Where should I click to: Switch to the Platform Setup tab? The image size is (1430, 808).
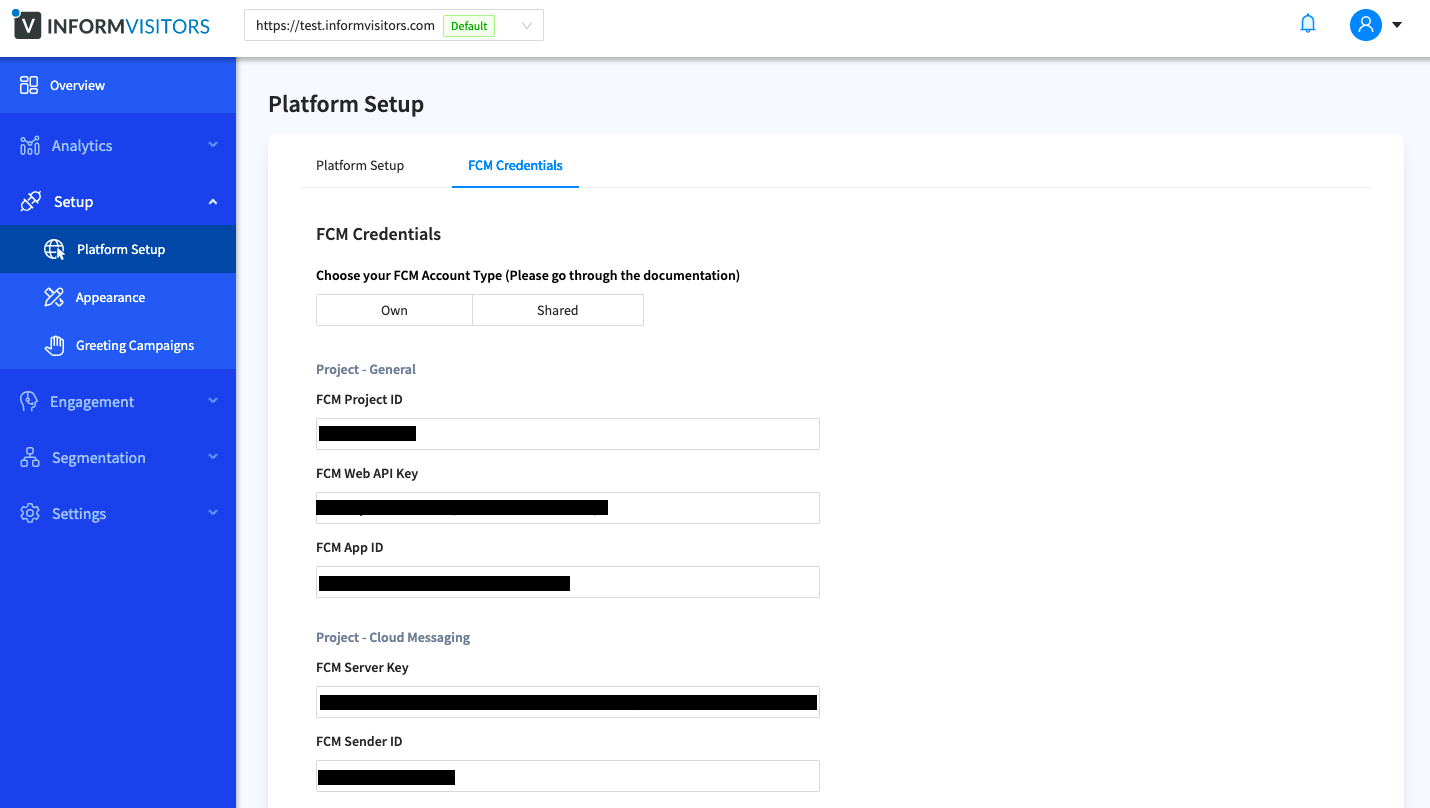(x=360, y=166)
